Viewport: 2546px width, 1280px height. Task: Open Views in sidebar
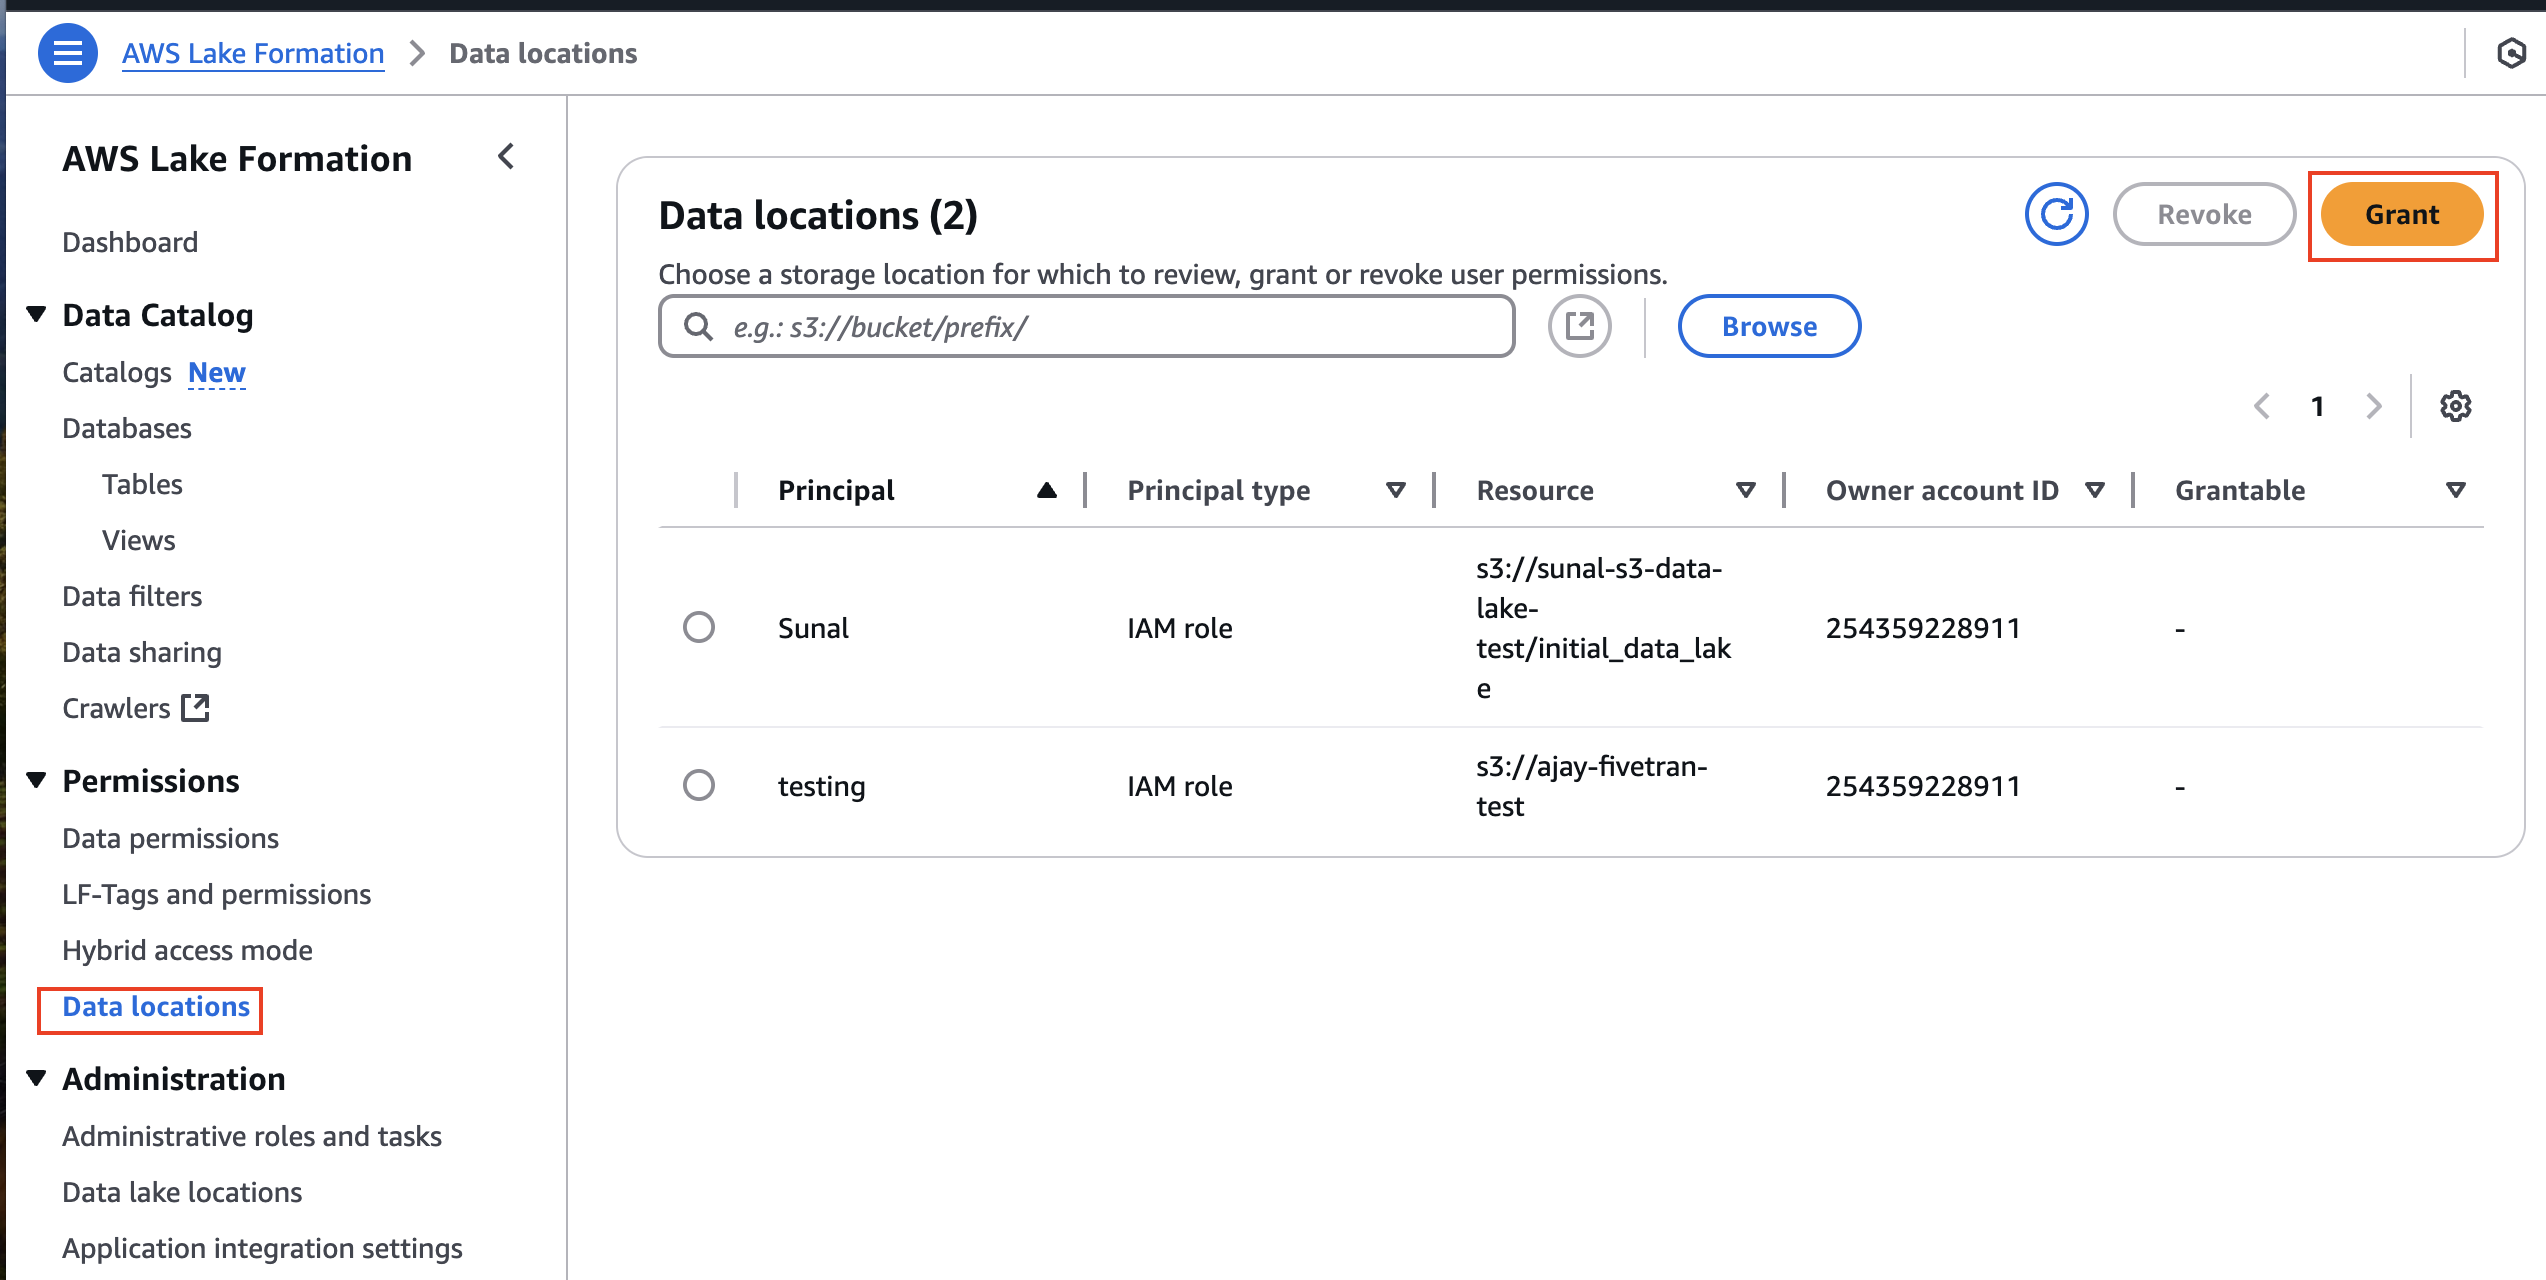(x=139, y=540)
